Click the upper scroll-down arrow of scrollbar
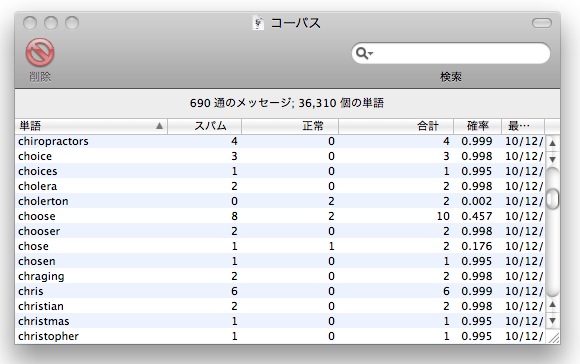The height and width of the screenshot is (364, 580). point(552,159)
